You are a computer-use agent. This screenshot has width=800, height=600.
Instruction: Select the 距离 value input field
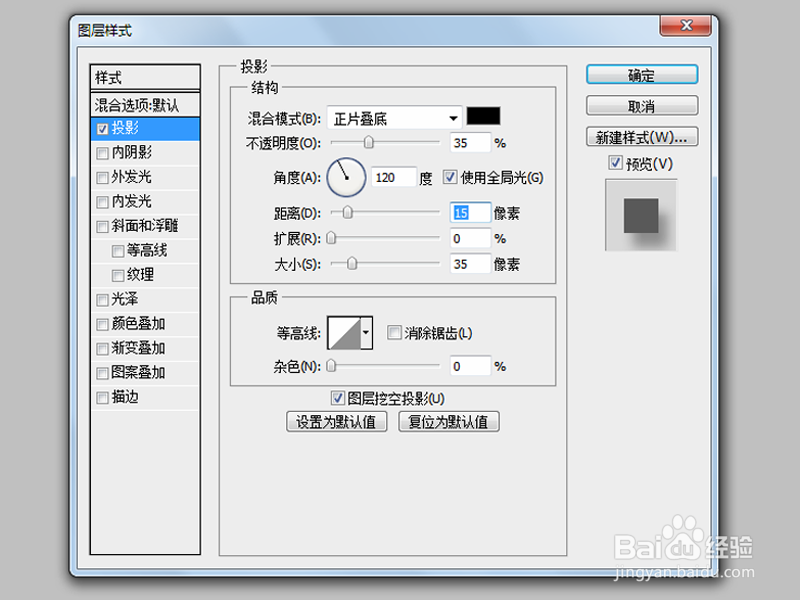click(469, 212)
